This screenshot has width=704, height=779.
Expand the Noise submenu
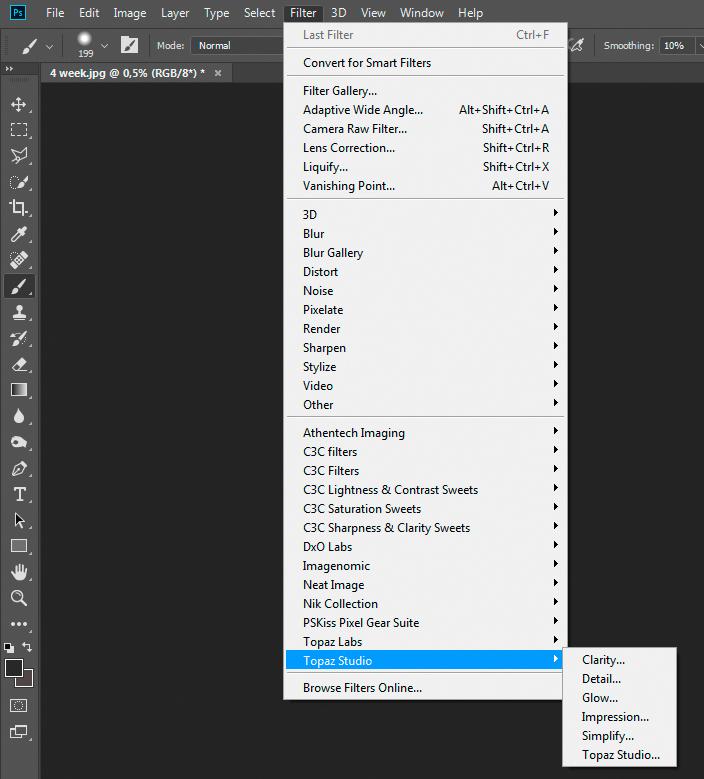(x=425, y=291)
